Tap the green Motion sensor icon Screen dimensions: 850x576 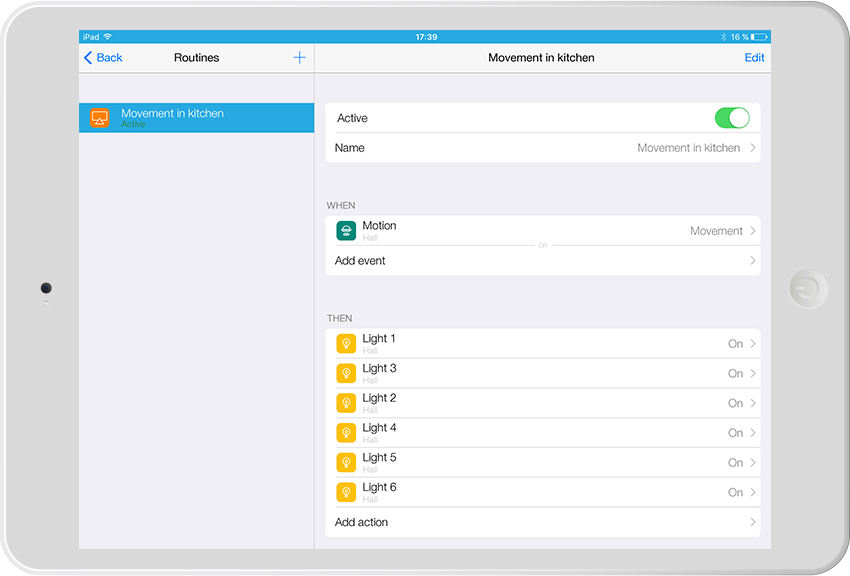[x=346, y=231]
